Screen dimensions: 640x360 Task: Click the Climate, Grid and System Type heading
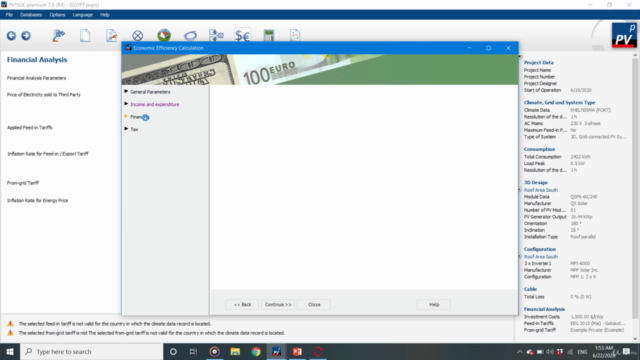[559, 102]
